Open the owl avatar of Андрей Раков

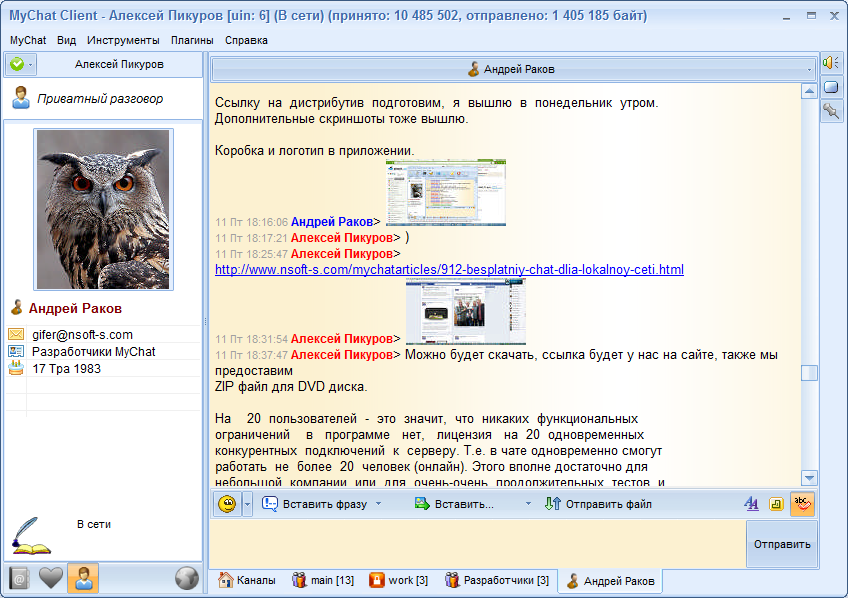point(103,209)
